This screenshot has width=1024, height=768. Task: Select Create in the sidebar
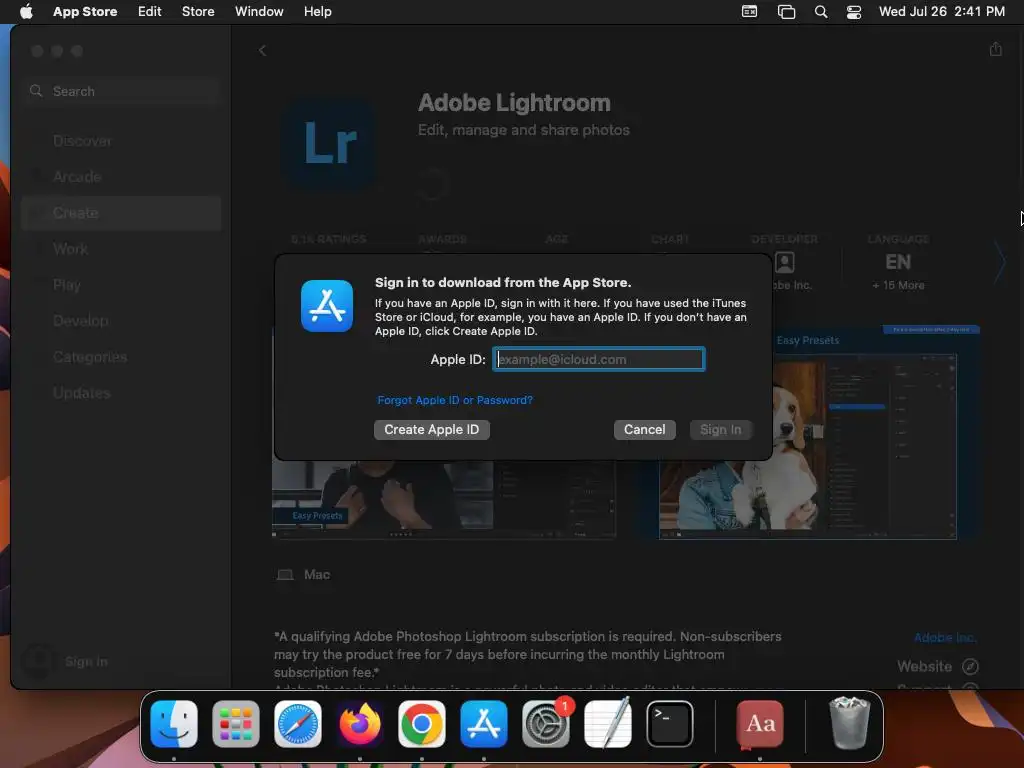[x=121, y=213]
